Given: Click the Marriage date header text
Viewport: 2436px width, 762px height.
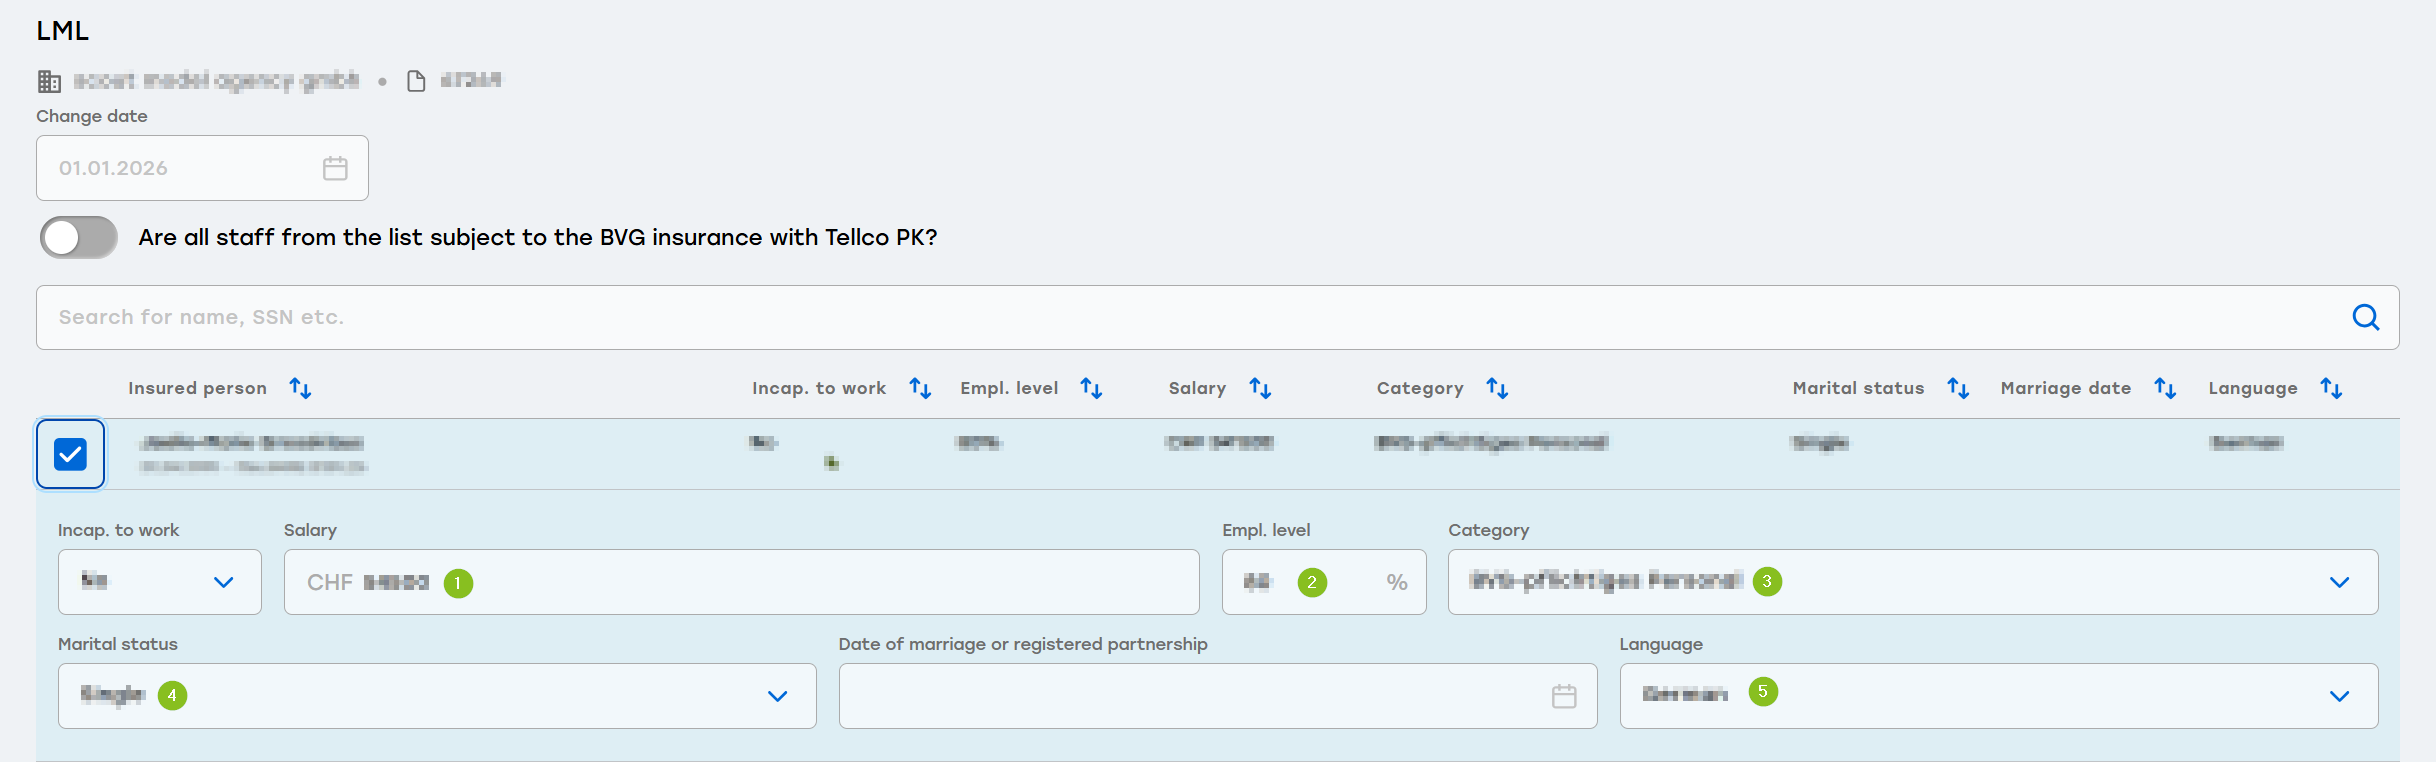Looking at the screenshot, I should tap(2066, 388).
